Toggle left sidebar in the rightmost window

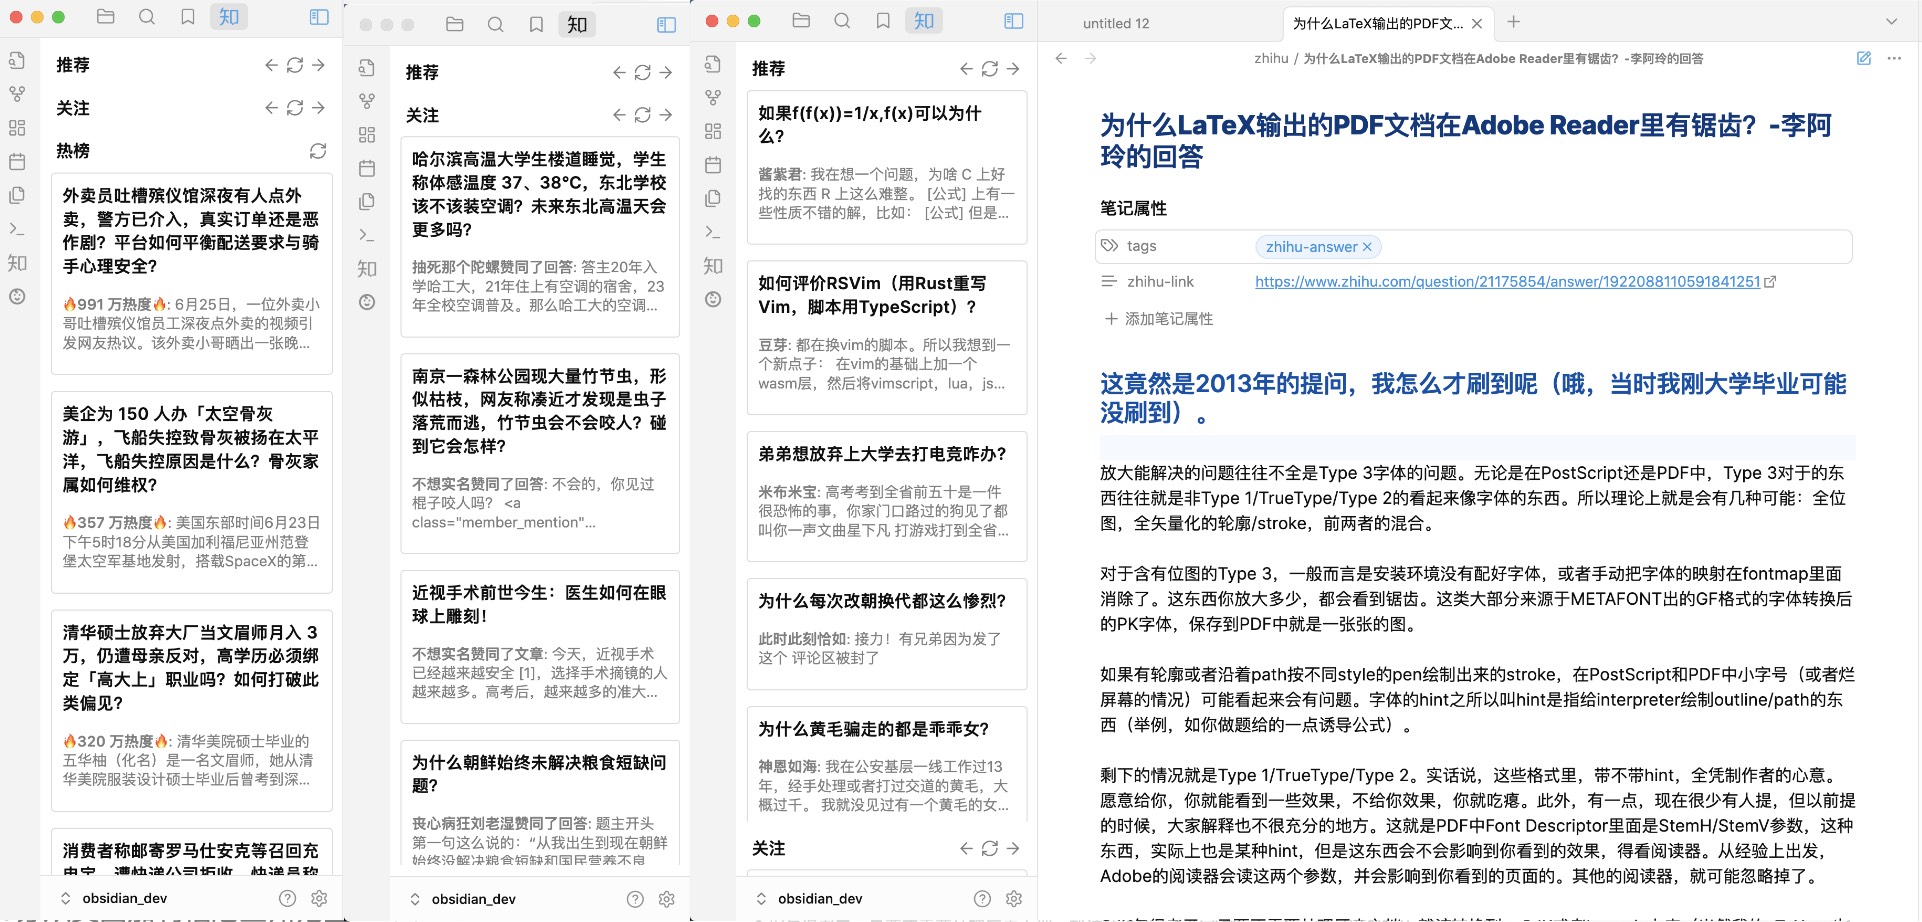point(1014,21)
